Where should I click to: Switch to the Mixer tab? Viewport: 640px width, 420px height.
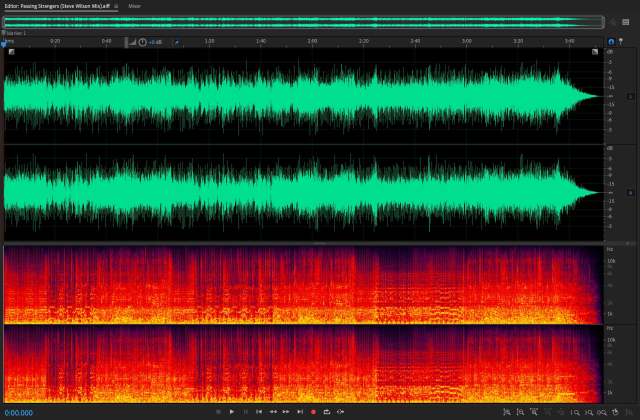coord(134,6)
